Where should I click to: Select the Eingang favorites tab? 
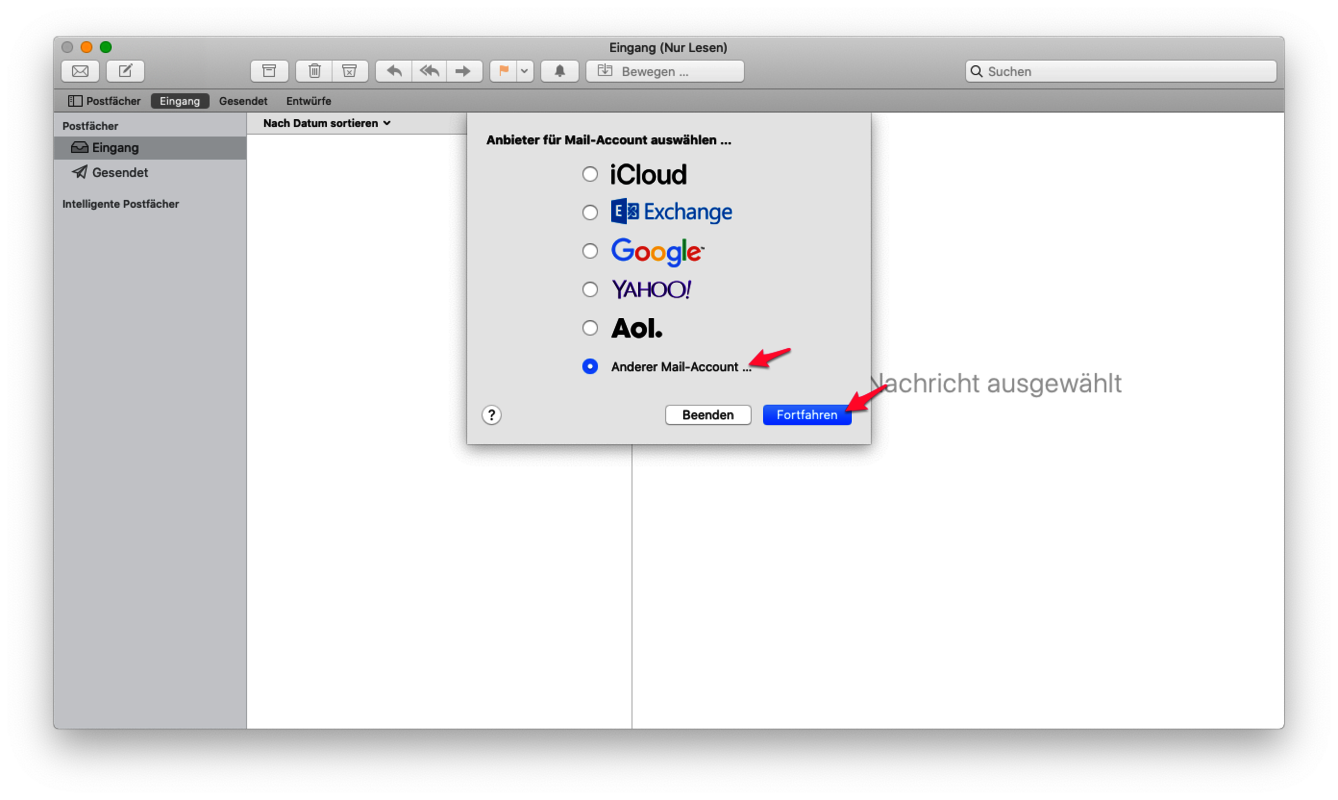pos(180,101)
